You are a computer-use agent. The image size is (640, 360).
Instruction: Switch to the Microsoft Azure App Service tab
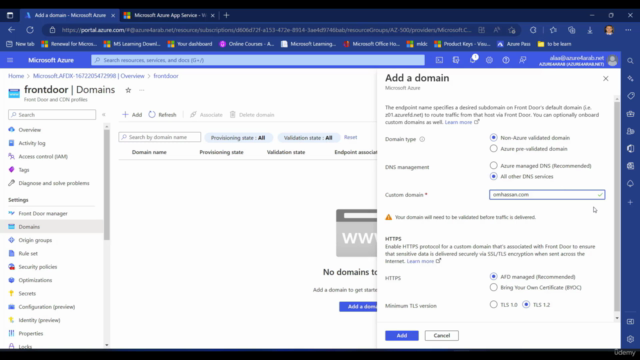coord(169,15)
